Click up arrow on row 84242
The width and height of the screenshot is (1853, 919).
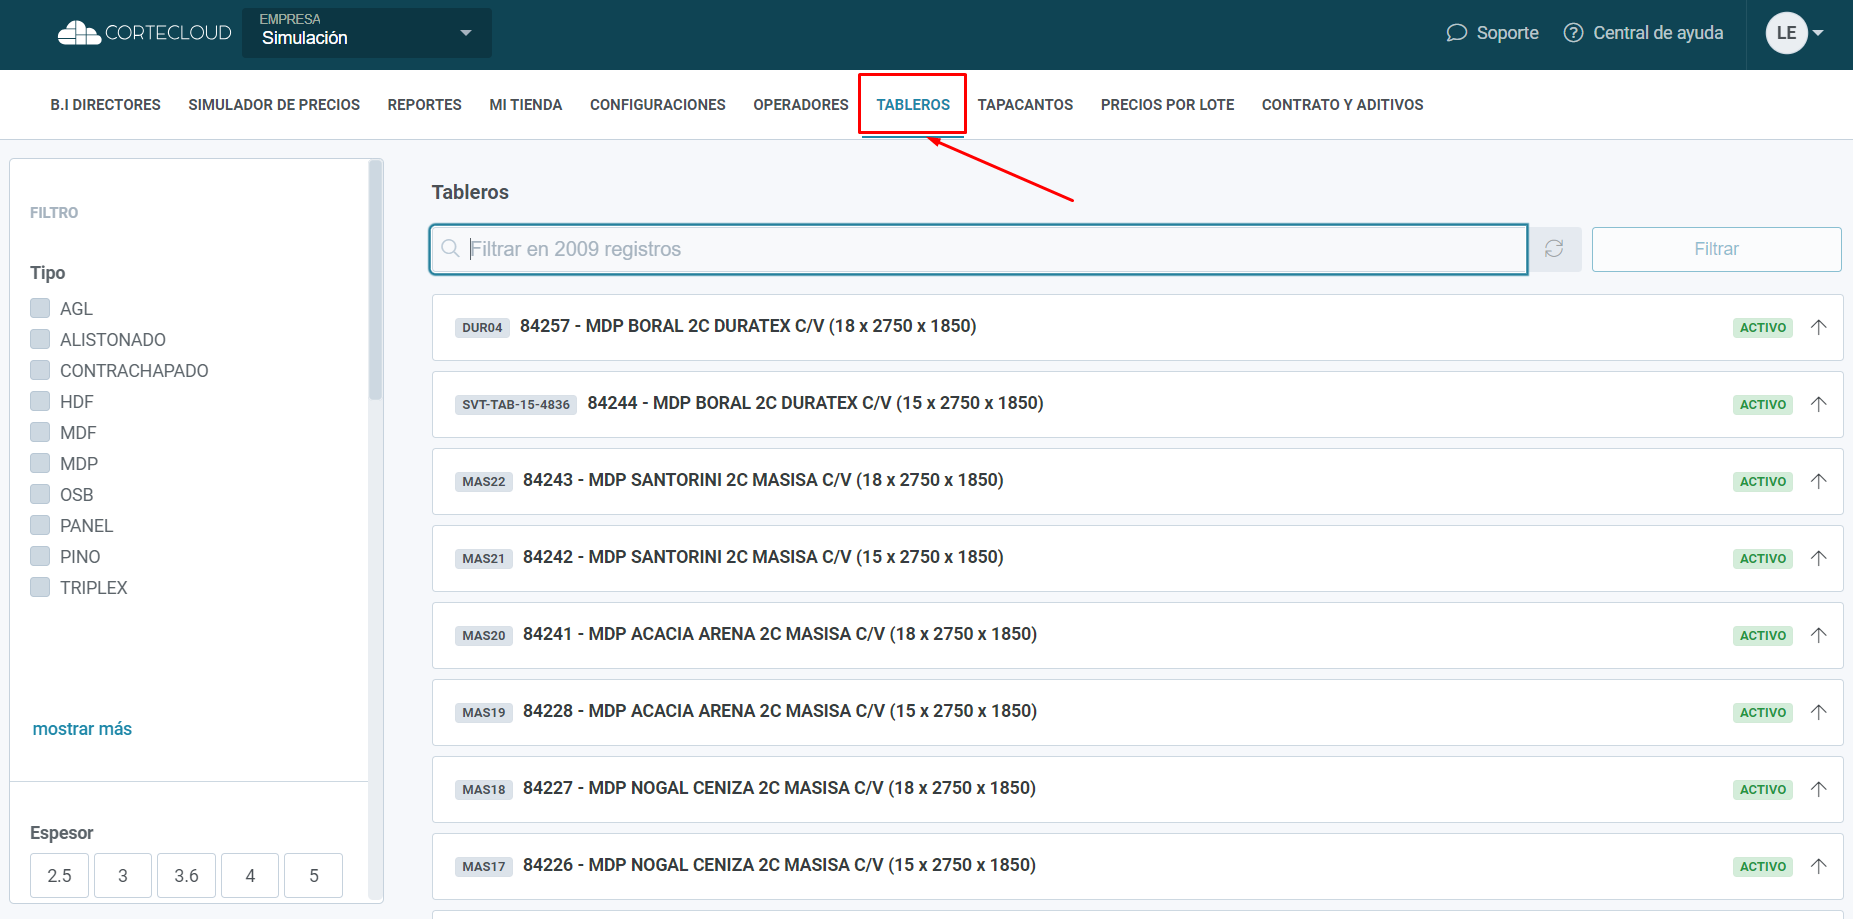click(1819, 558)
